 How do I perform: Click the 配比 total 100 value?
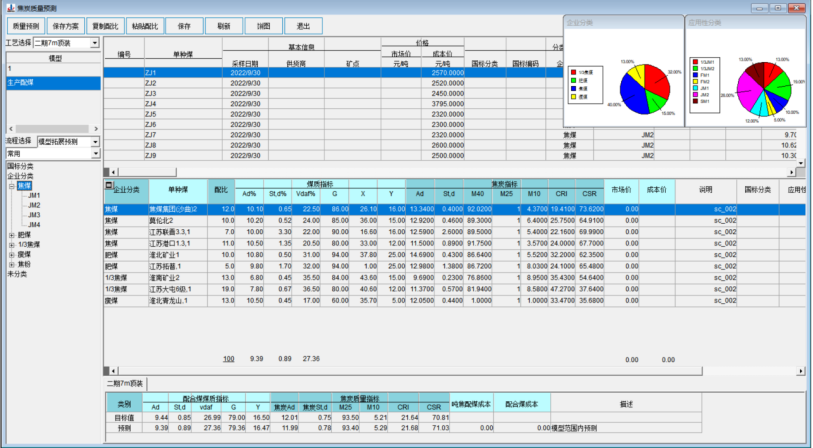228,359
